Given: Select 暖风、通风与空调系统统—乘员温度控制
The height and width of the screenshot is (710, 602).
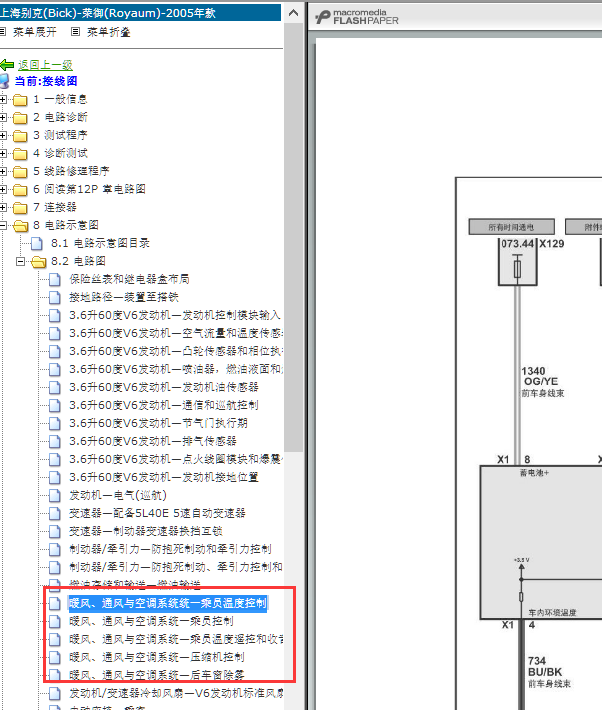Looking at the screenshot, I should (168, 603).
